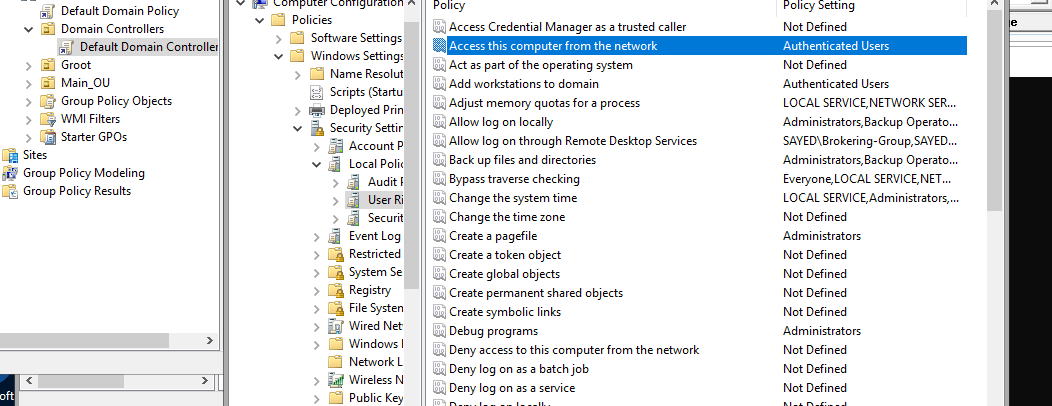Expand the WMI Filters node

pos(28,119)
